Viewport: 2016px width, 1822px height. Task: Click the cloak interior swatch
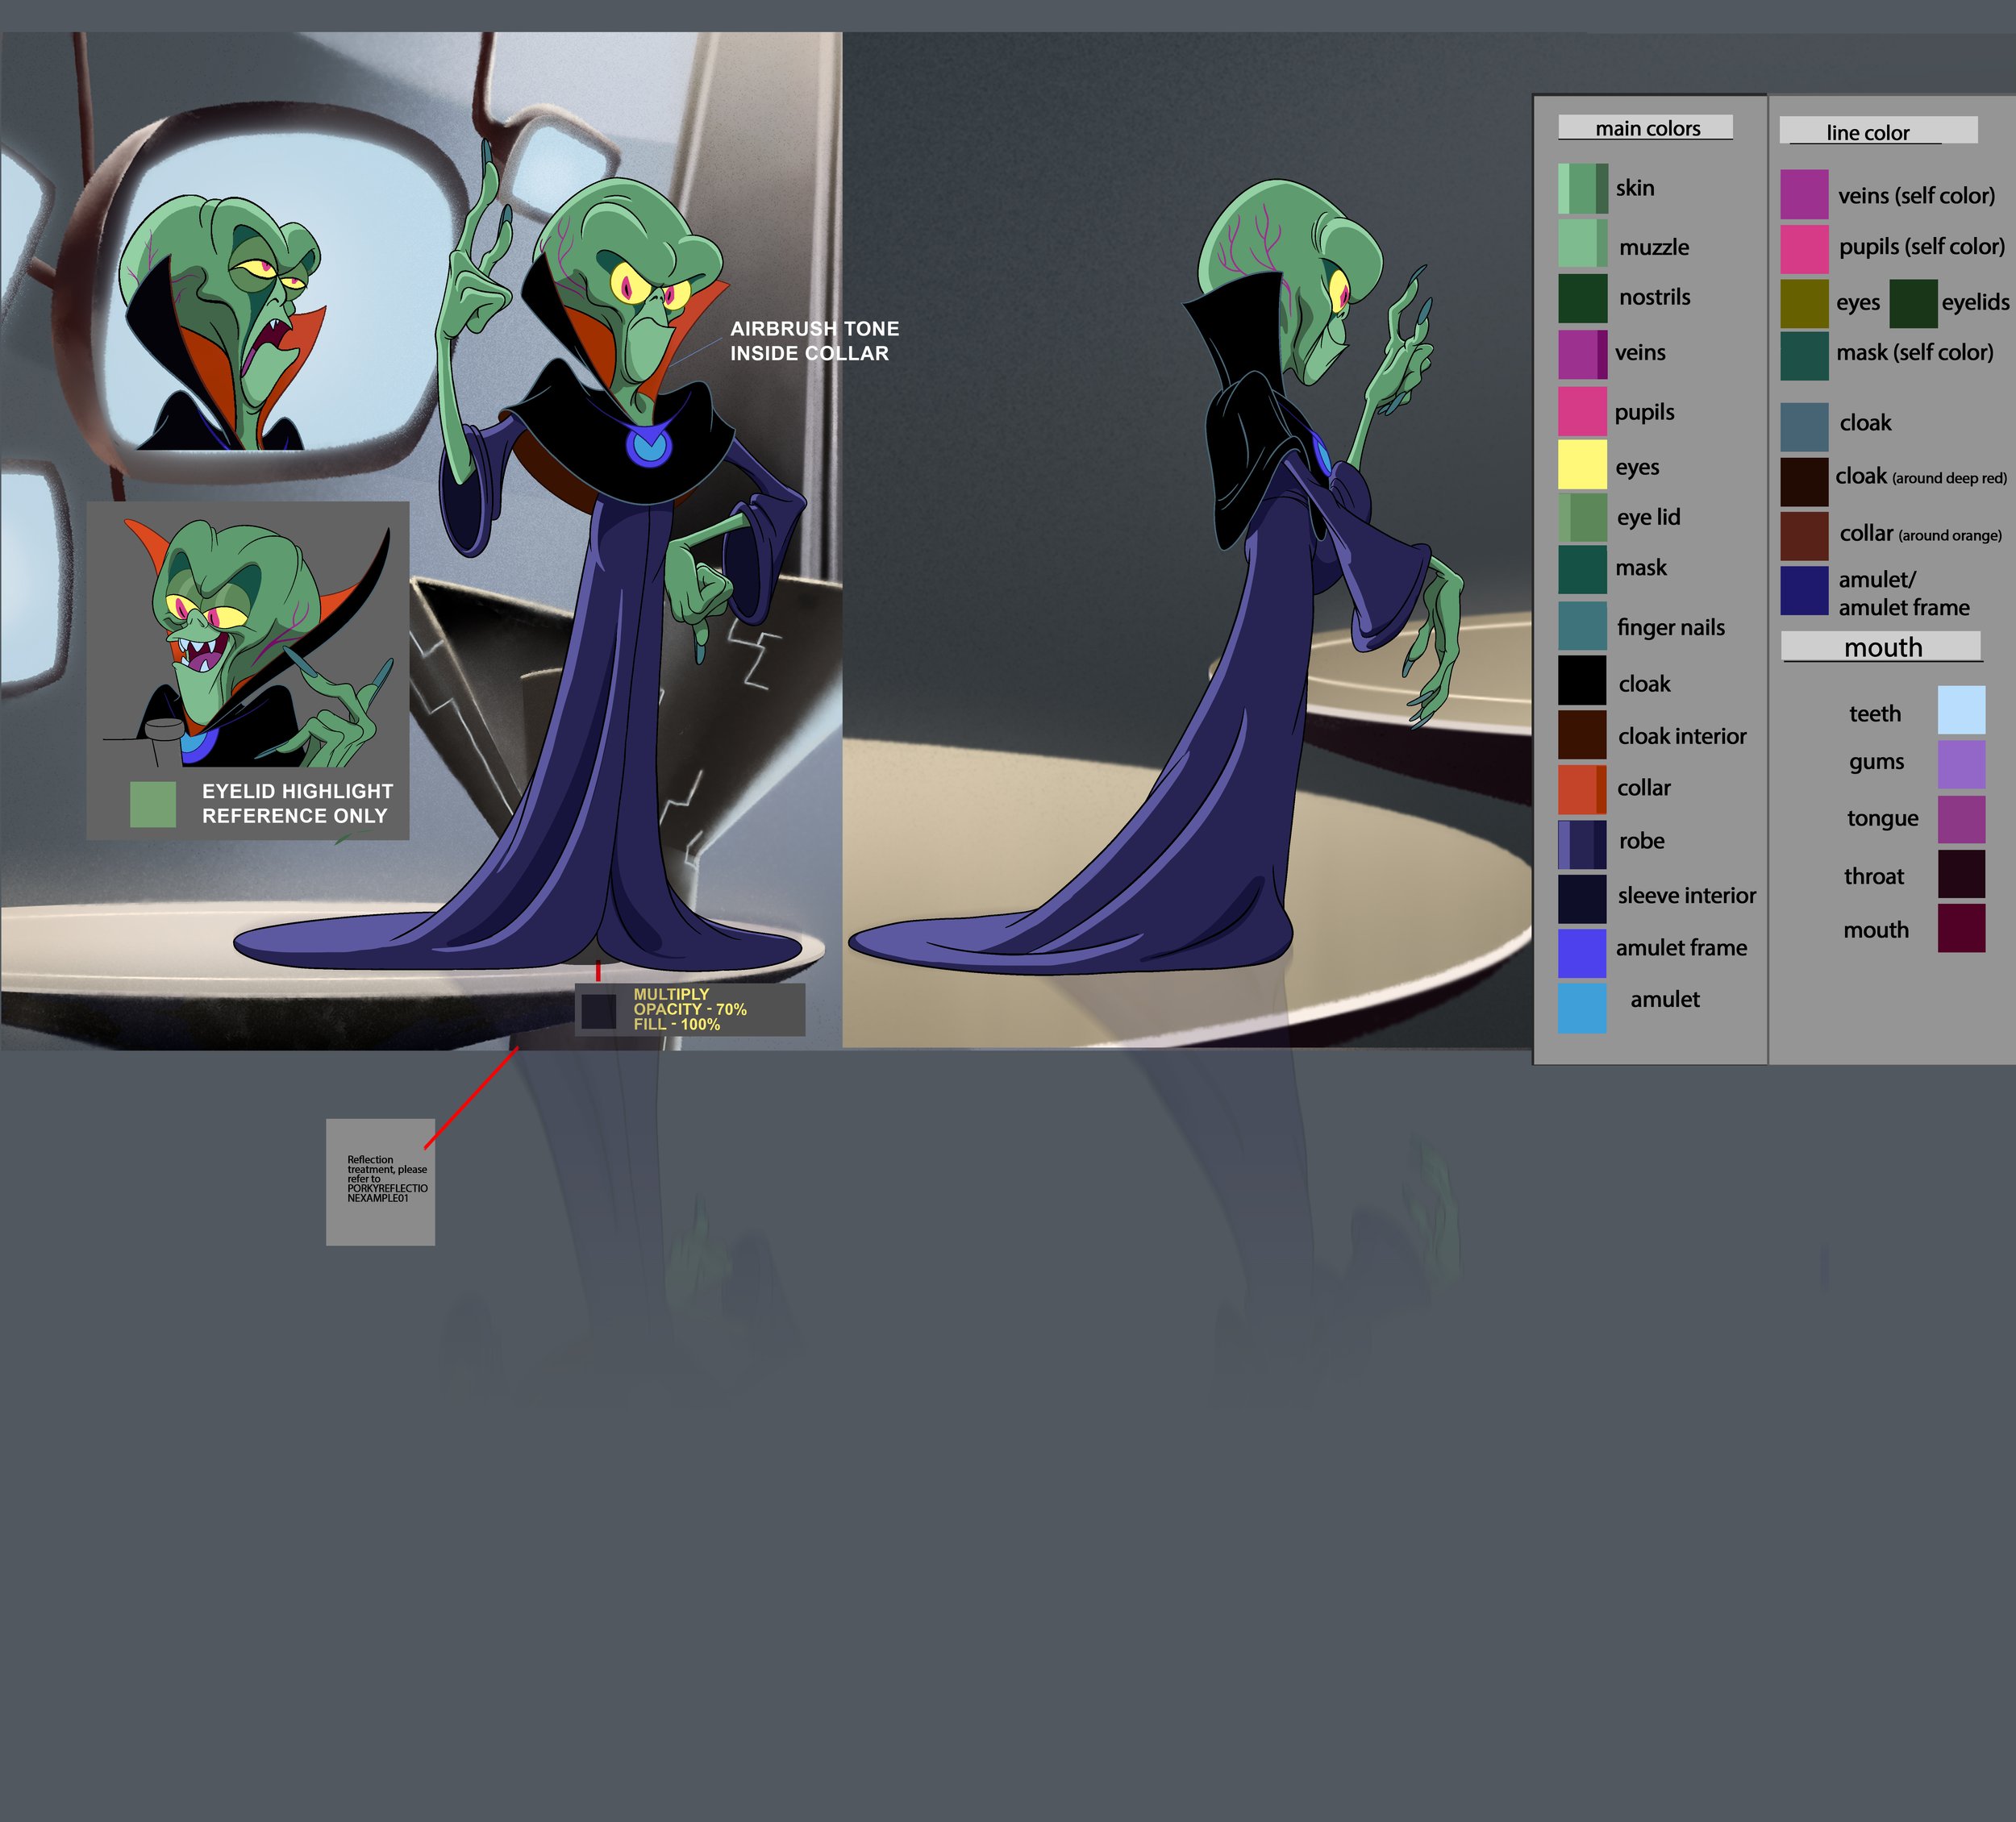[1582, 735]
